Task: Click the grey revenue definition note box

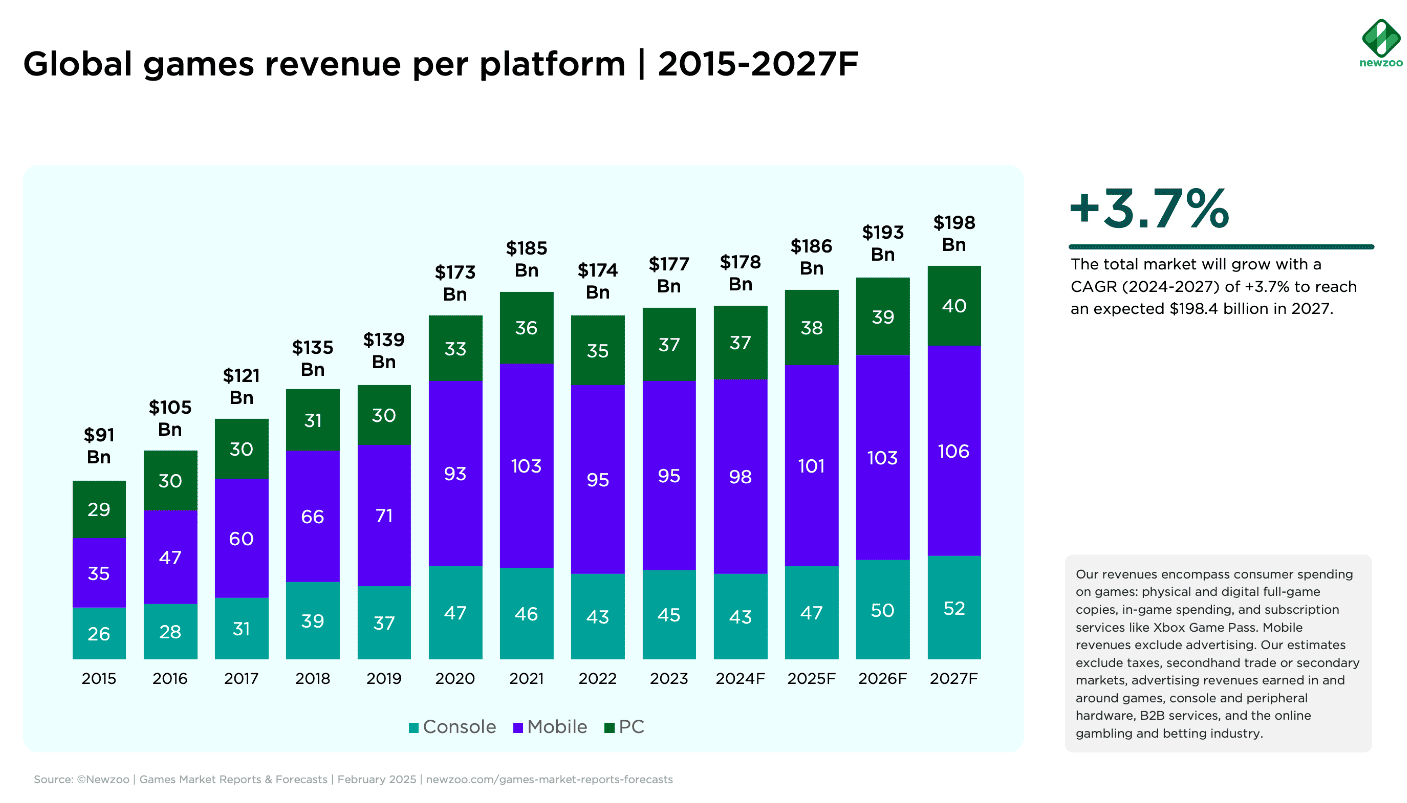Action: point(1218,653)
